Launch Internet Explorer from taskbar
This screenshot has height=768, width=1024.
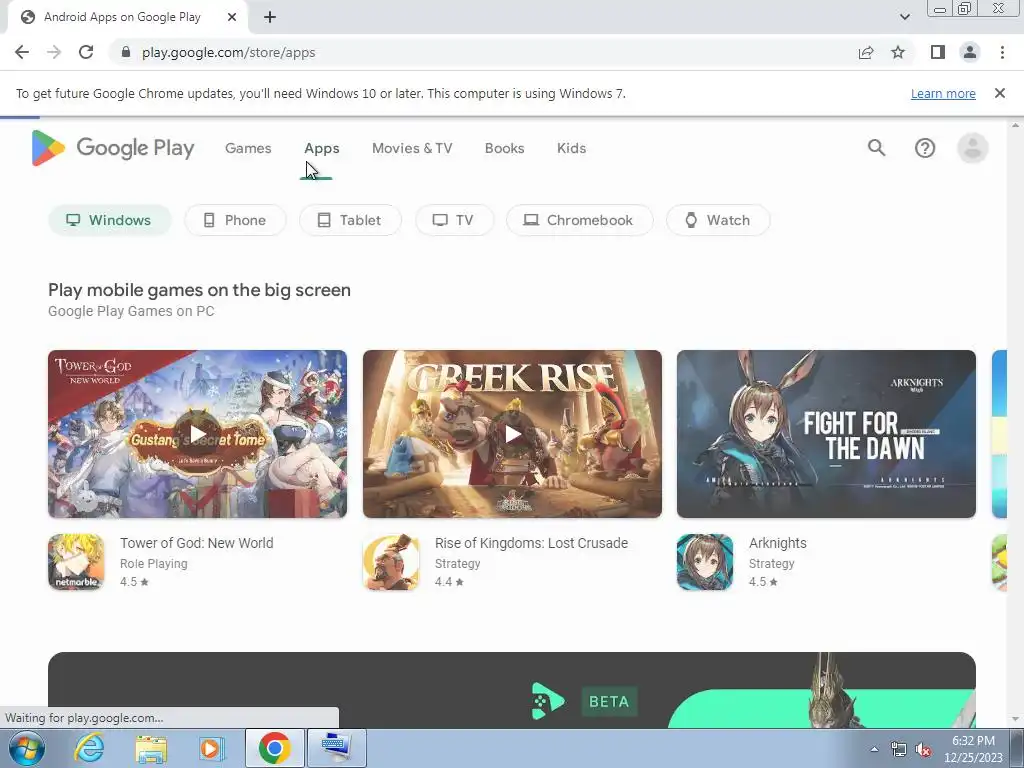point(89,748)
